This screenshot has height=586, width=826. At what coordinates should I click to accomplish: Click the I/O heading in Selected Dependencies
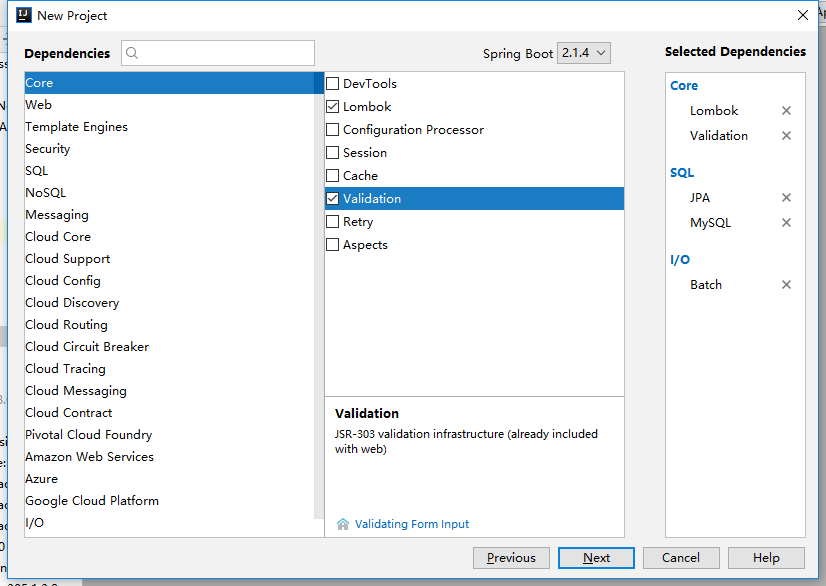coord(680,260)
